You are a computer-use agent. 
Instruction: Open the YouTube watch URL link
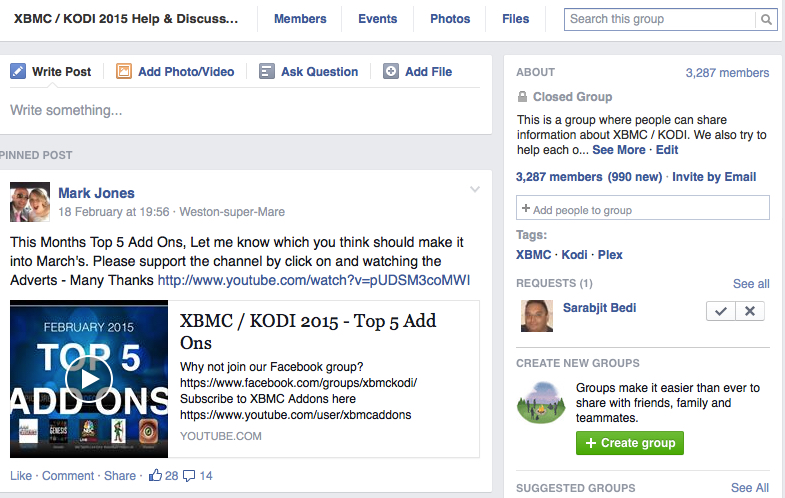pos(314,280)
